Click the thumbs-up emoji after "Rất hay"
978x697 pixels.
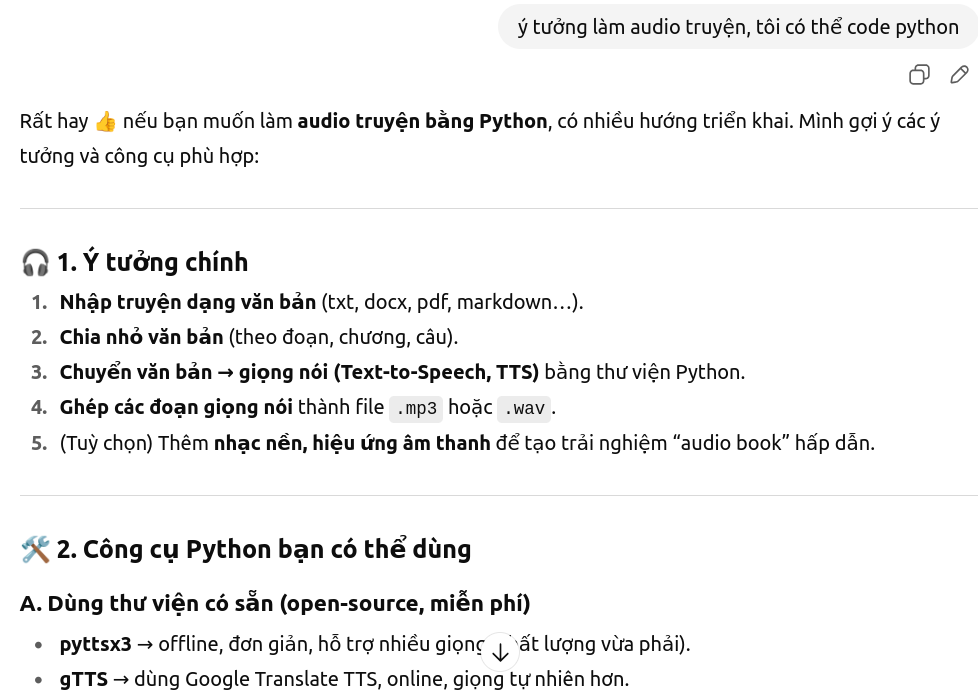(x=106, y=122)
